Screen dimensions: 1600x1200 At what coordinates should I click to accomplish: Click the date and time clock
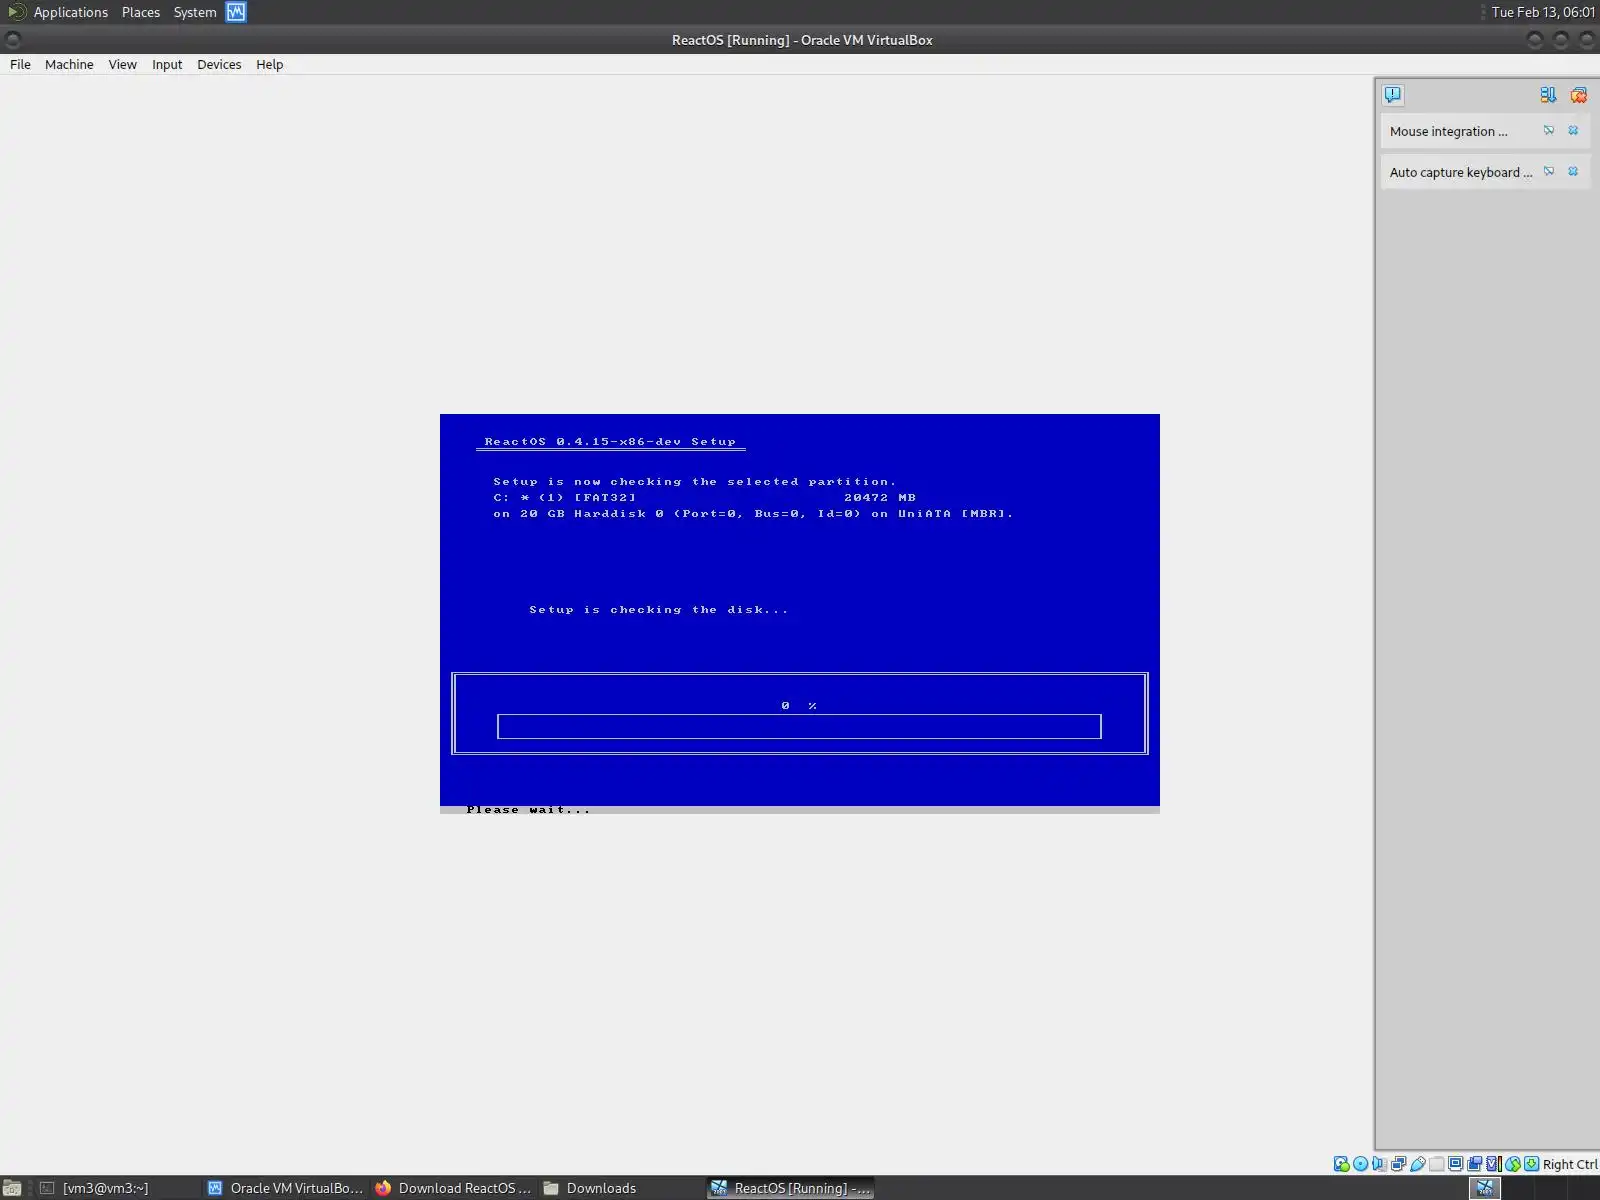click(1543, 12)
